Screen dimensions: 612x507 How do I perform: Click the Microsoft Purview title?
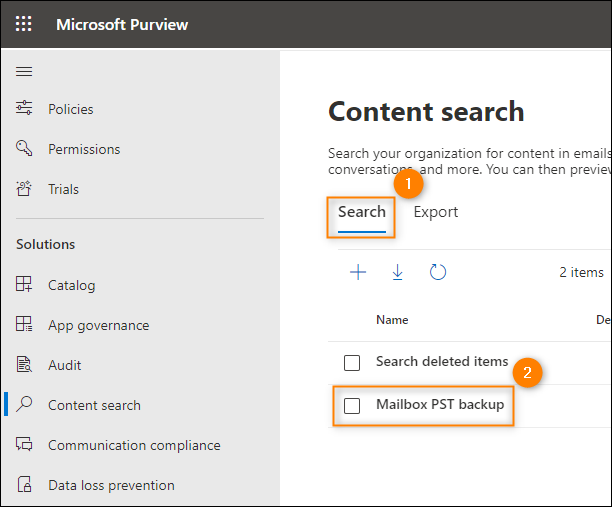[x=122, y=25]
